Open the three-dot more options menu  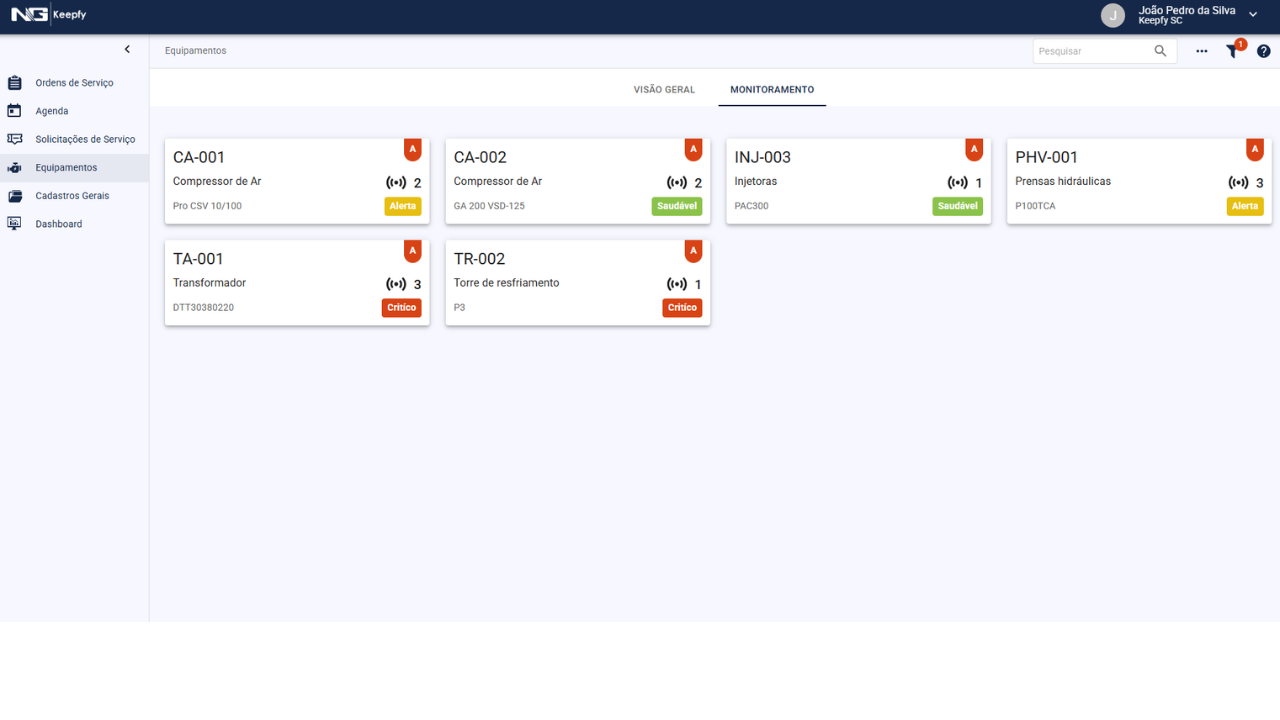click(1202, 51)
